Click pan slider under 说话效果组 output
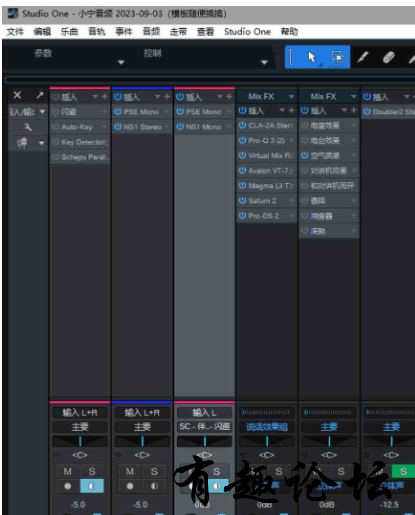The image size is (415, 515). pyautogui.click(x=267, y=441)
